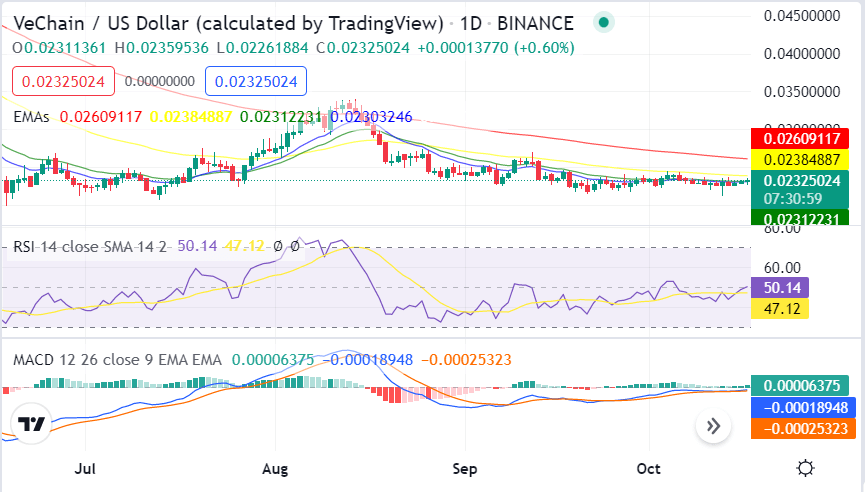Click the change +0.00013770 (+0.60%) value
The width and height of the screenshot is (865, 492).
tap(496, 48)
